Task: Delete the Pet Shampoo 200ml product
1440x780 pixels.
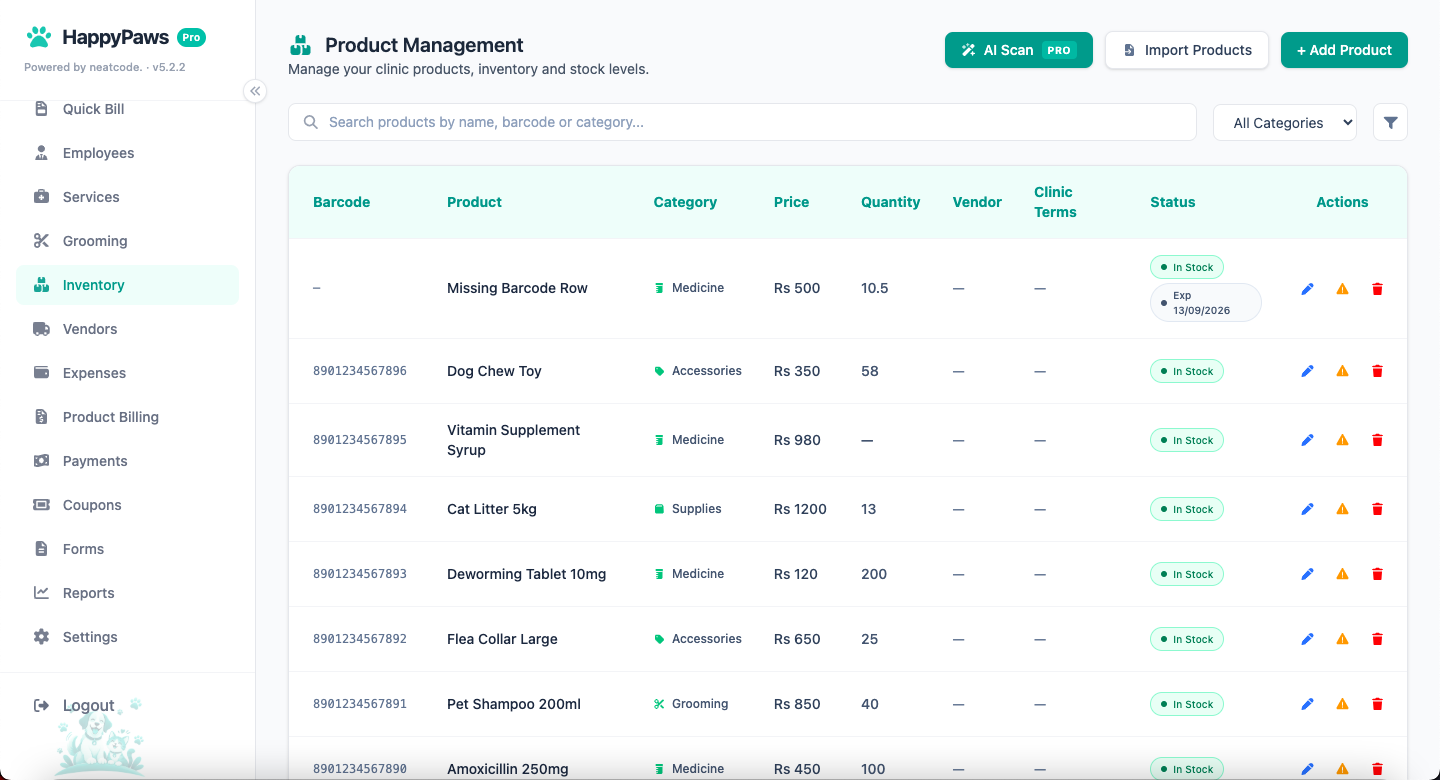Action: coord(1377,704)
